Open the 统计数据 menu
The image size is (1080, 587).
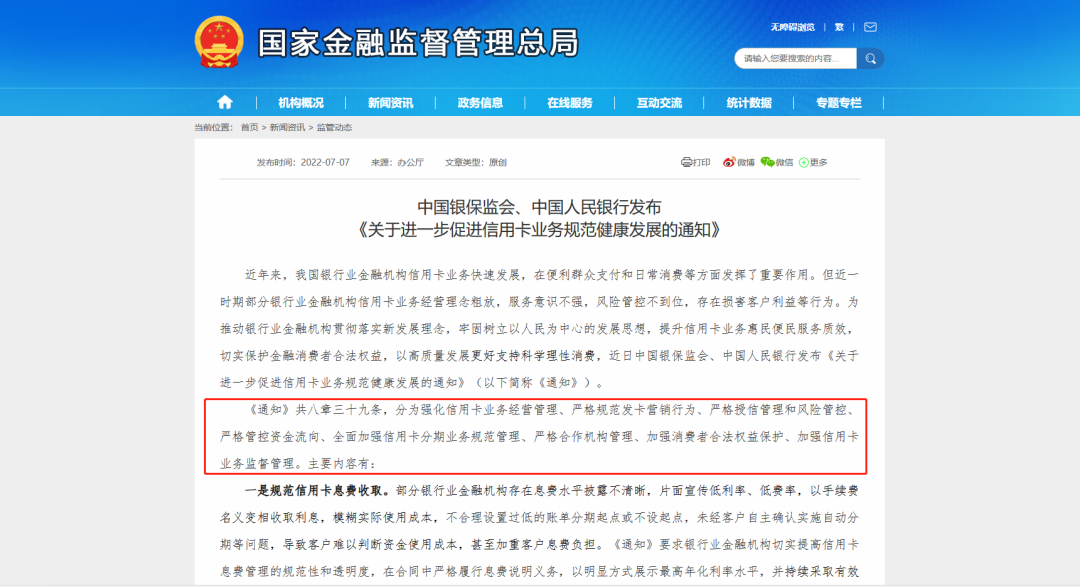(x=749, y=103)
